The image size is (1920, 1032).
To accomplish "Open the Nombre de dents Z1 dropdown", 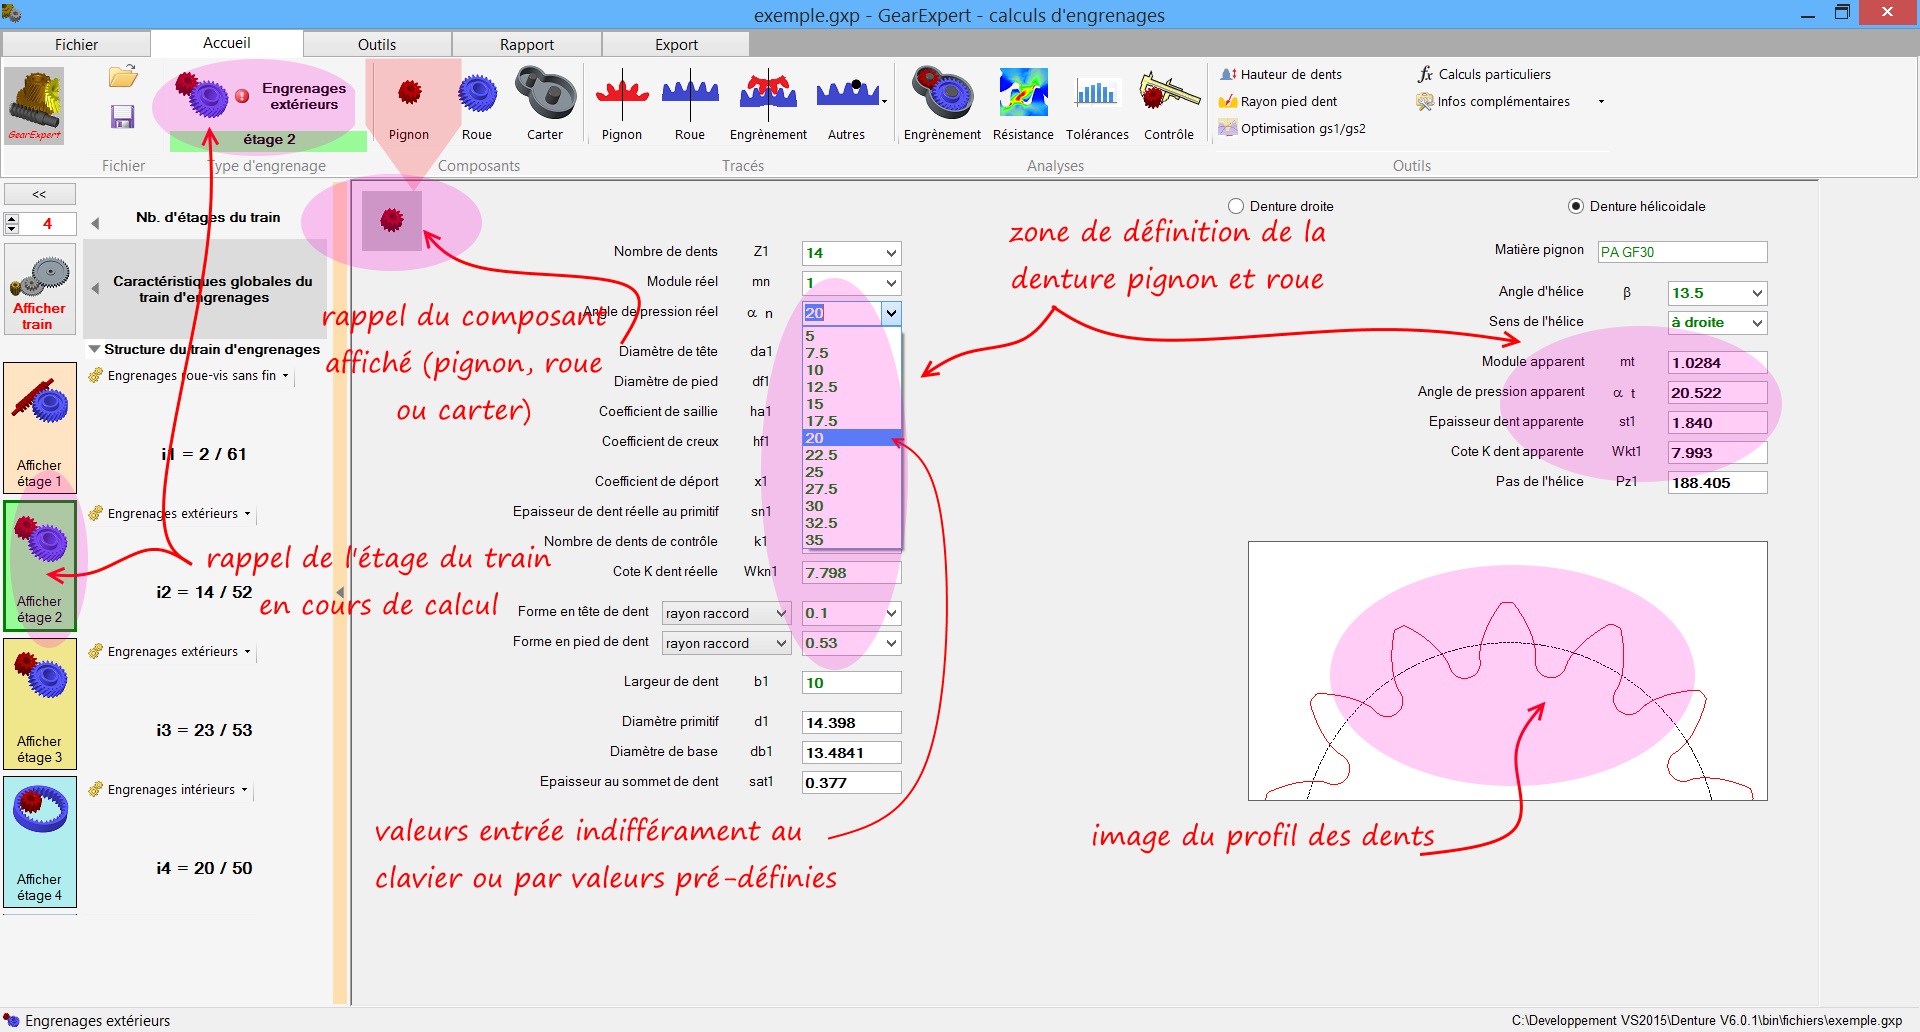I will coord(891,253).
